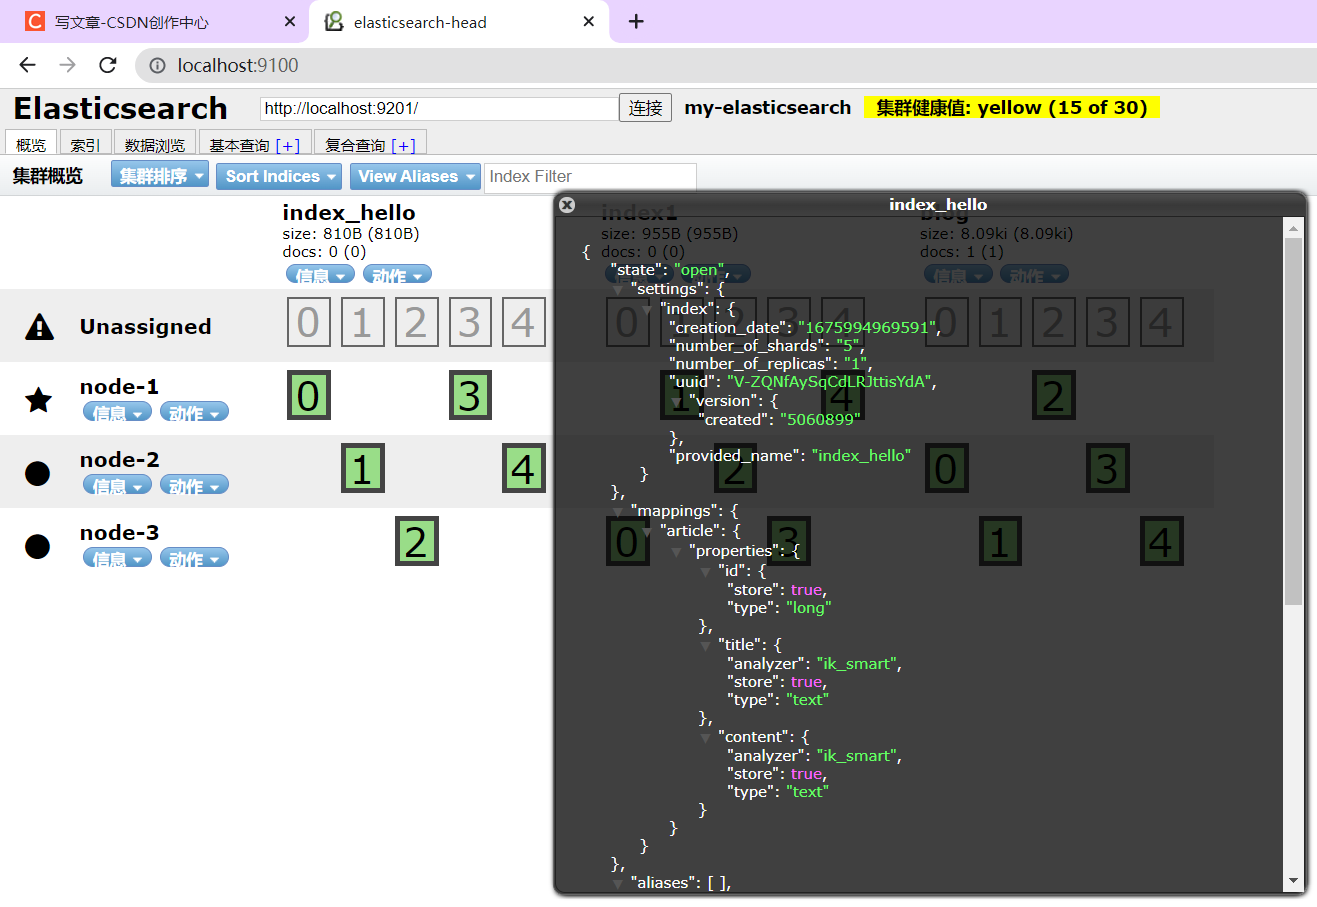Open the 集群排序 dropdown
1317x907 pixels.
[x=160, y=176]
